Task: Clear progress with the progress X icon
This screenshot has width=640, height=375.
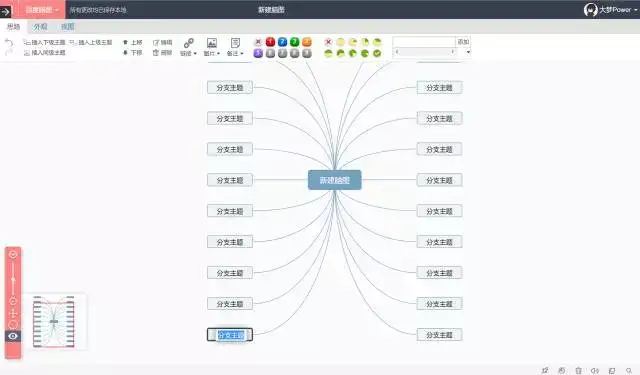Action: point(328,42)
